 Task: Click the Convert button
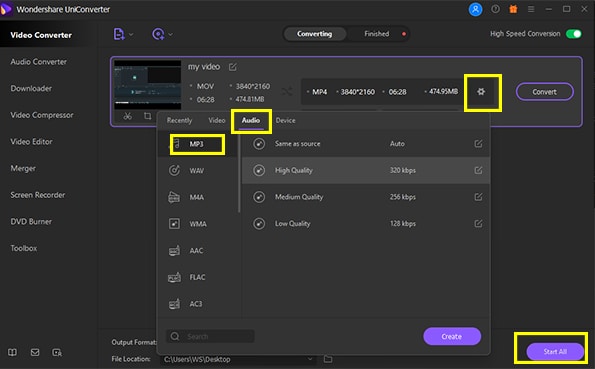(544, 91)
